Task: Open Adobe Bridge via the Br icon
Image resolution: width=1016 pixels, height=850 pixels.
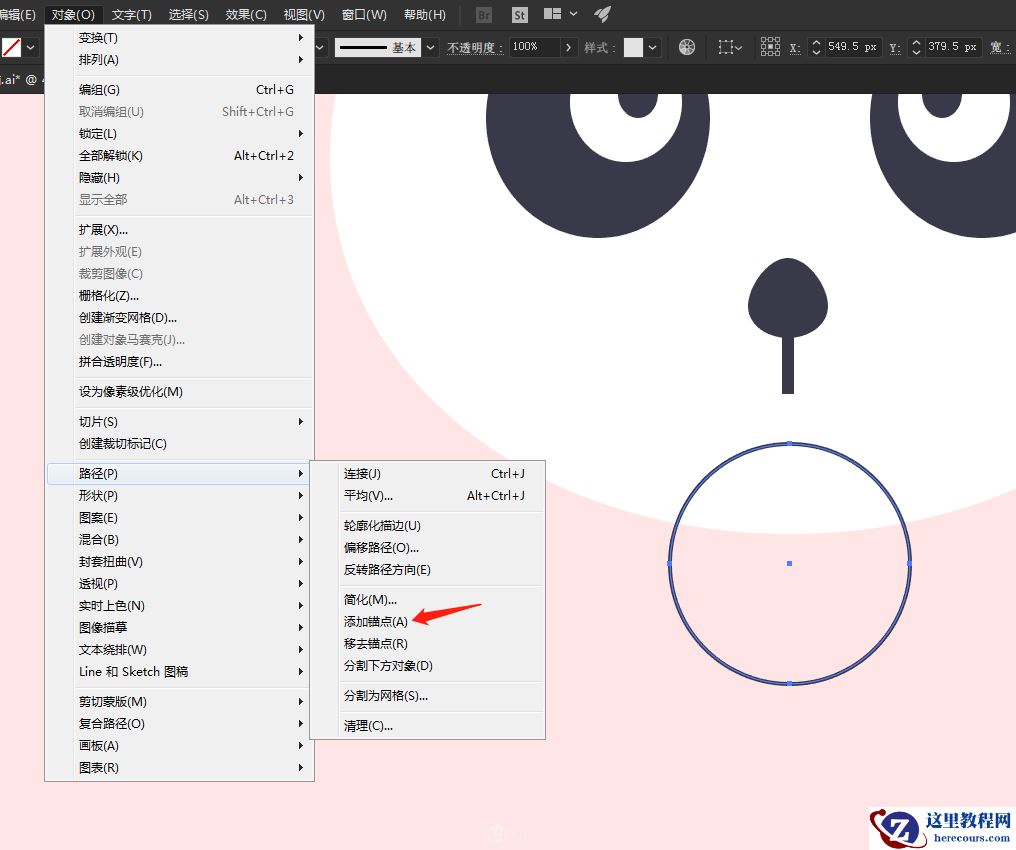Action: click(482, 14)
